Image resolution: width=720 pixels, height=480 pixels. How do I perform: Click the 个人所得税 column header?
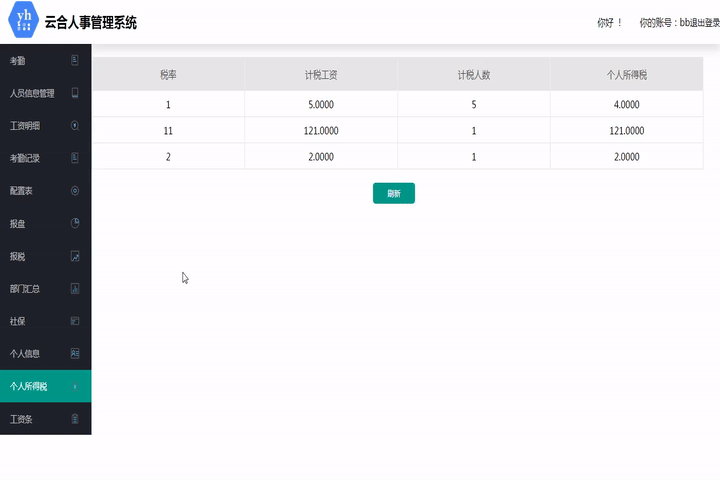(626, 75)
